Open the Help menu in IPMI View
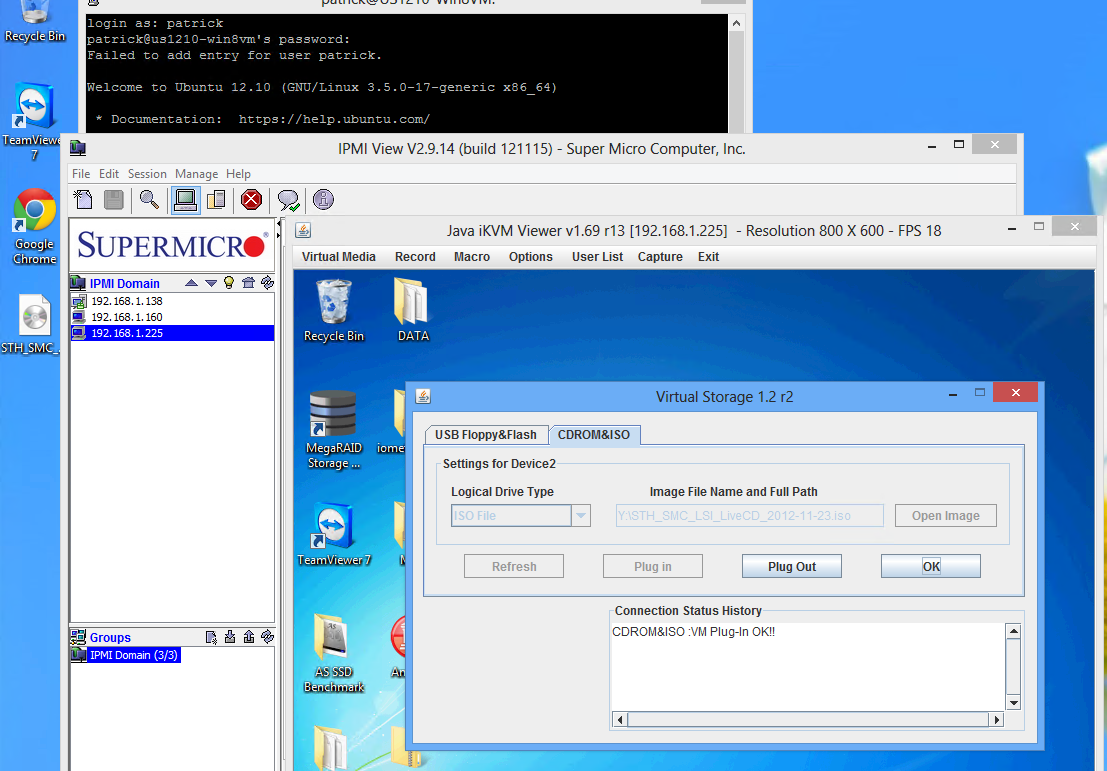Screen dimensions: 1107x771 [238, 174]
